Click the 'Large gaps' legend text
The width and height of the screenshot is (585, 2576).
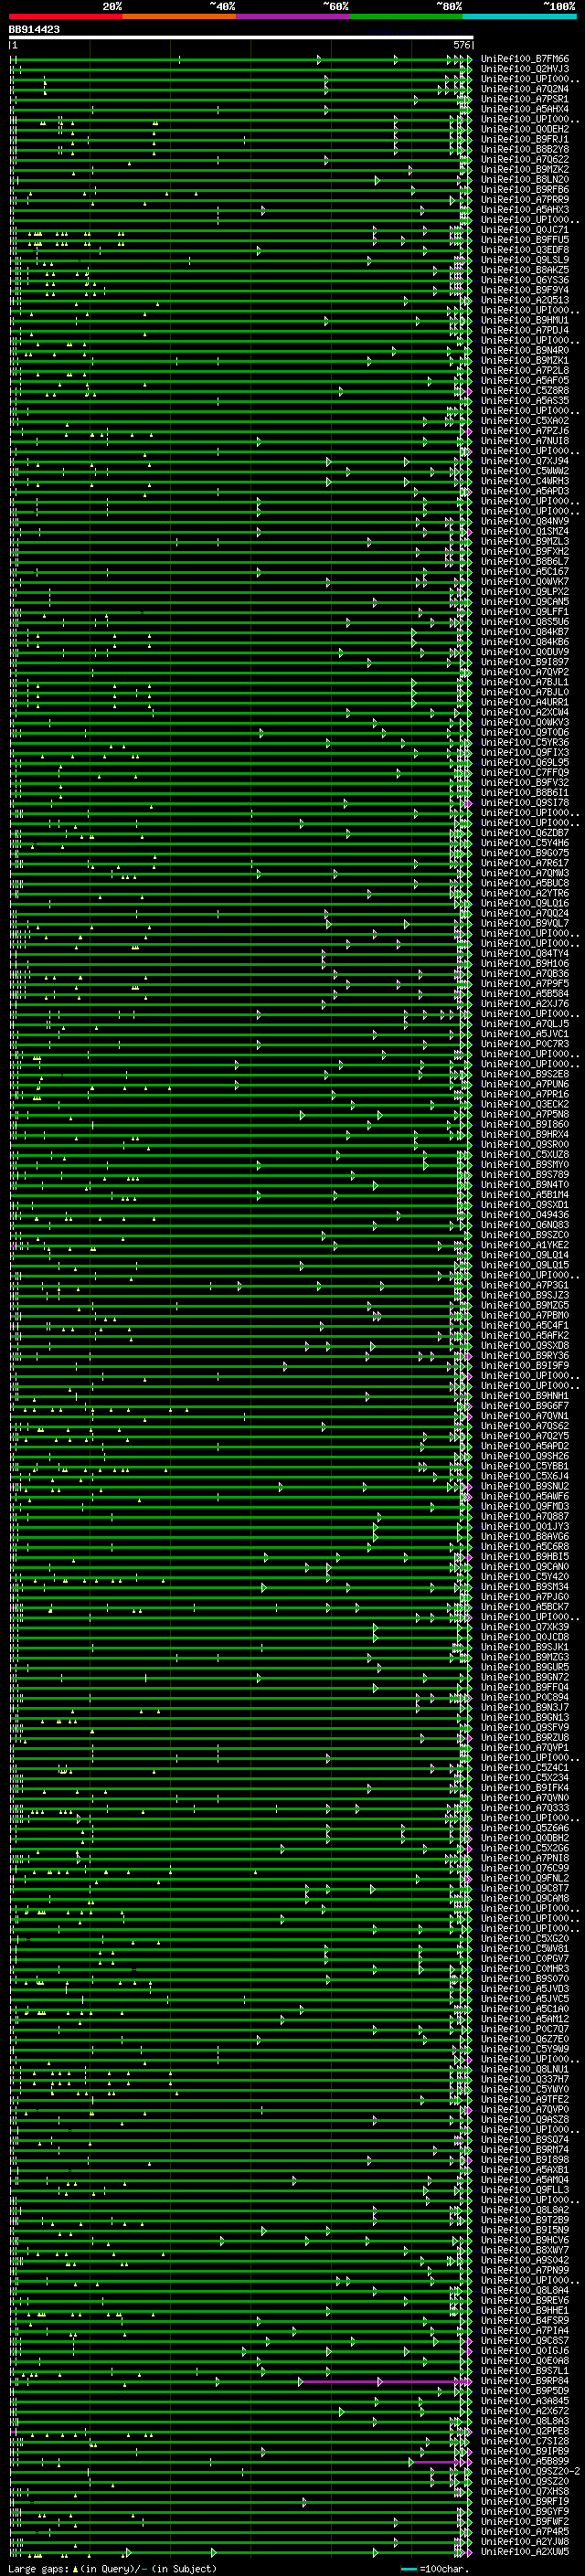pos(39,2569)
